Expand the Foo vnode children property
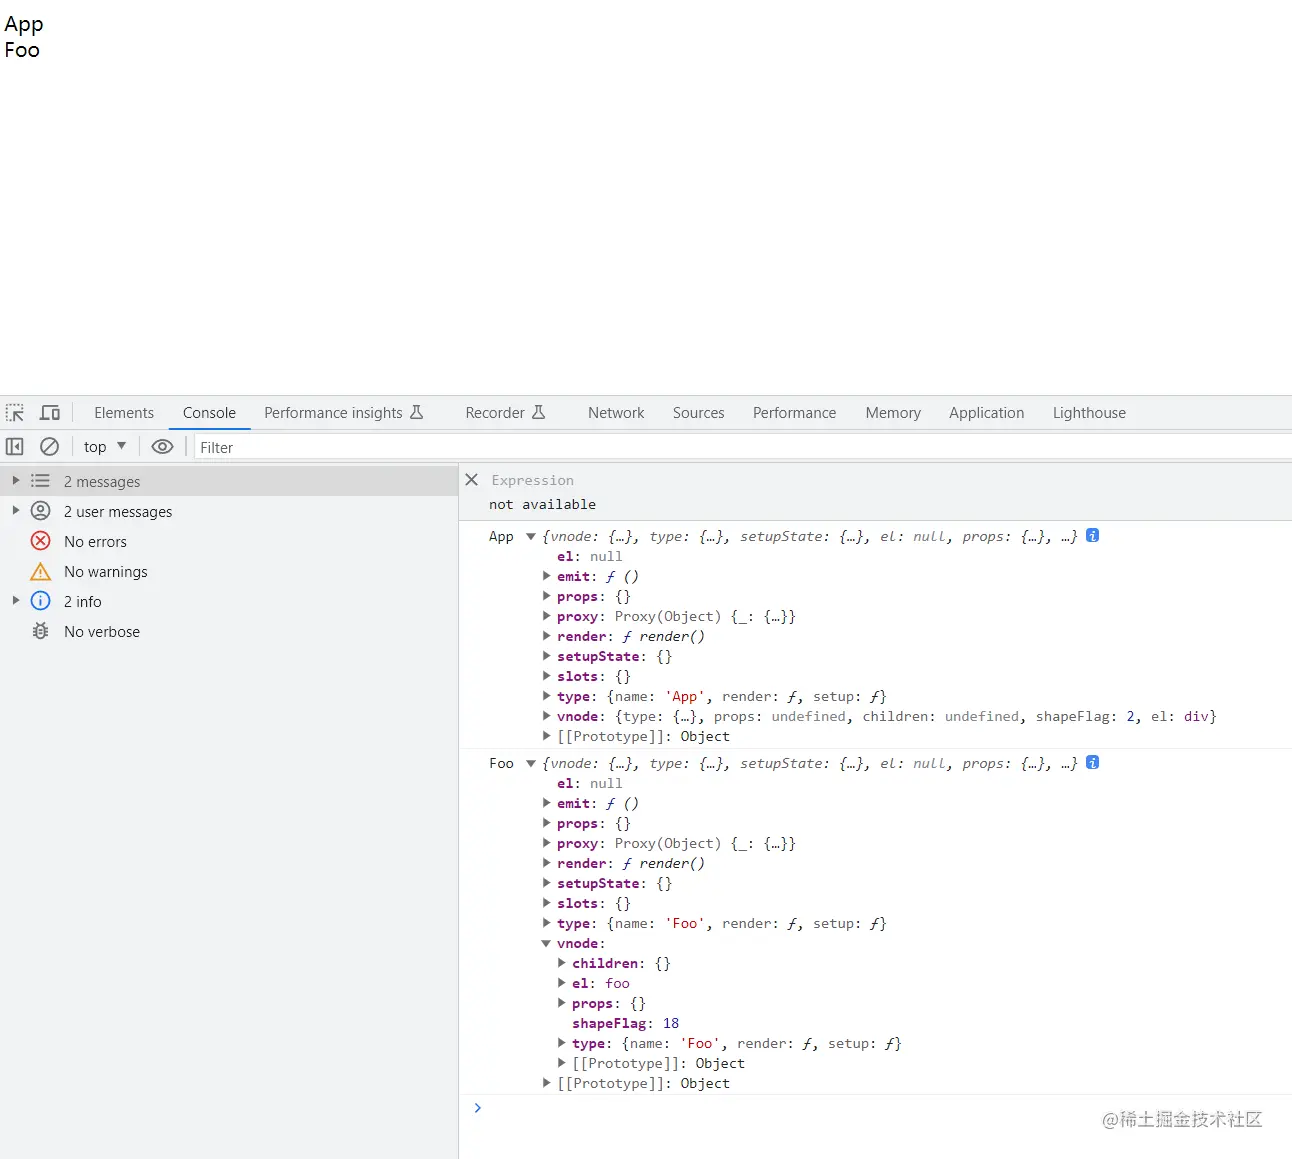1292x1159 pixels. tap(561, 963)
